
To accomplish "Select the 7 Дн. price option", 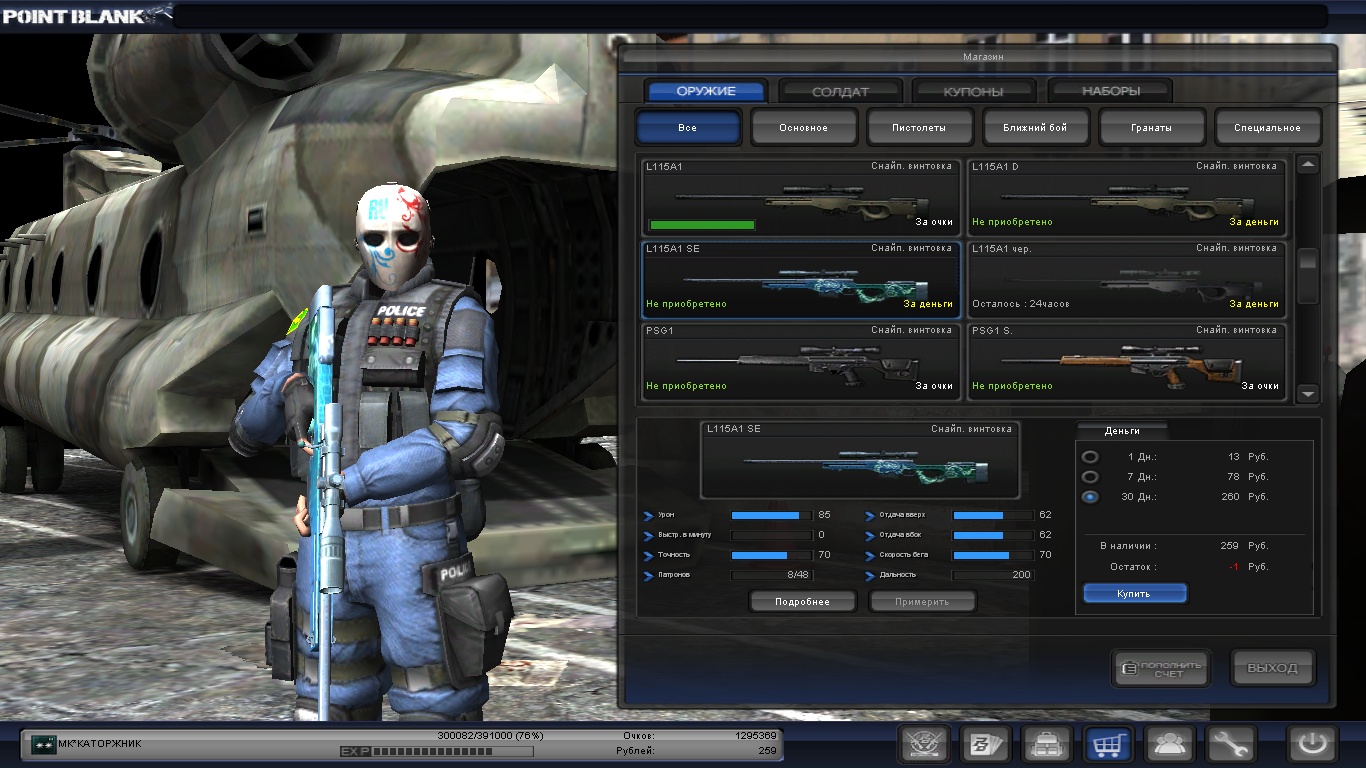I will point(1090,477).
